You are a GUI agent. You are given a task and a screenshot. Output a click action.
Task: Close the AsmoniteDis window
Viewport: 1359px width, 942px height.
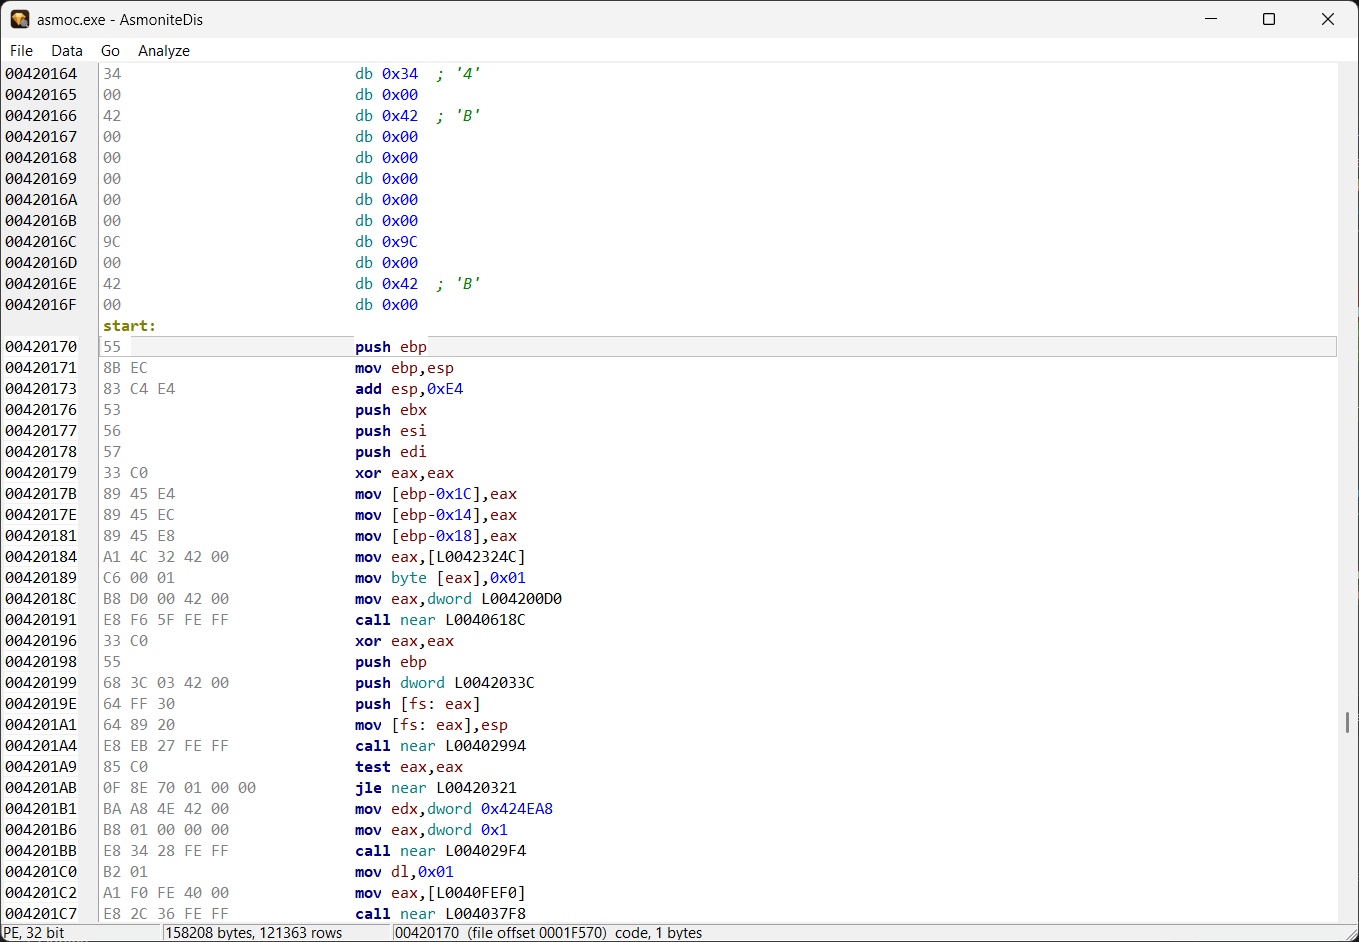click(1328, 19)
